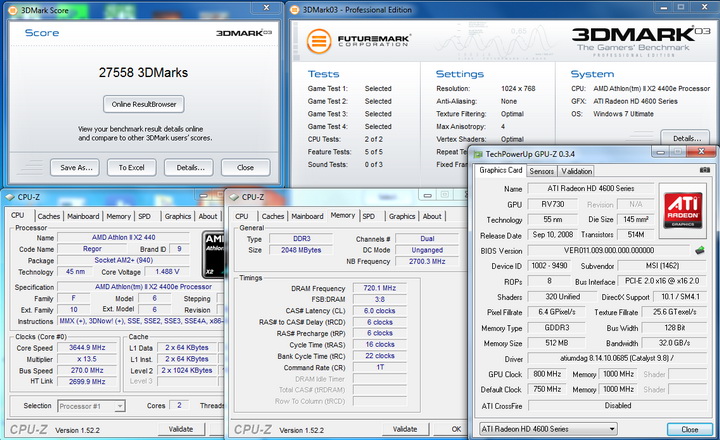
Task: Click Command Rate value 1T
Action: [379, 367]
